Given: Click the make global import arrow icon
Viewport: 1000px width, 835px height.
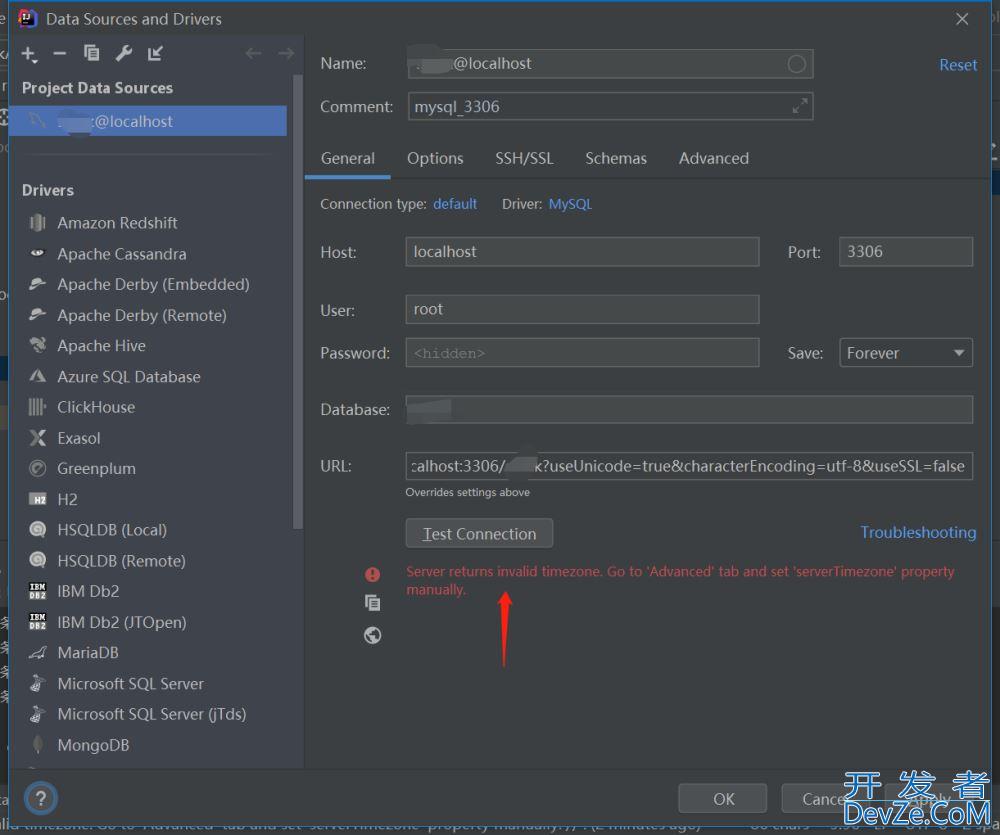Looking at the screenshot, I should pos(155,53).
